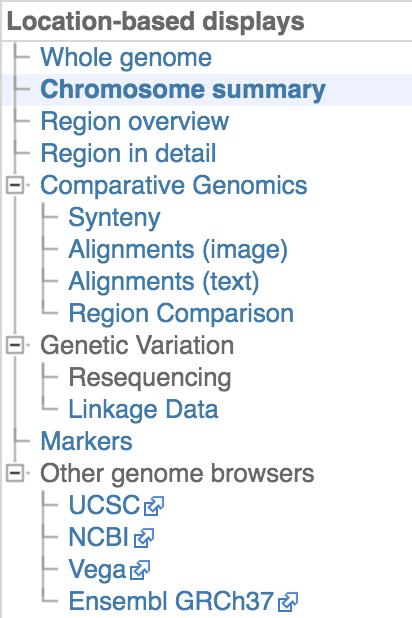Select Region Comparison

point(181,313)
